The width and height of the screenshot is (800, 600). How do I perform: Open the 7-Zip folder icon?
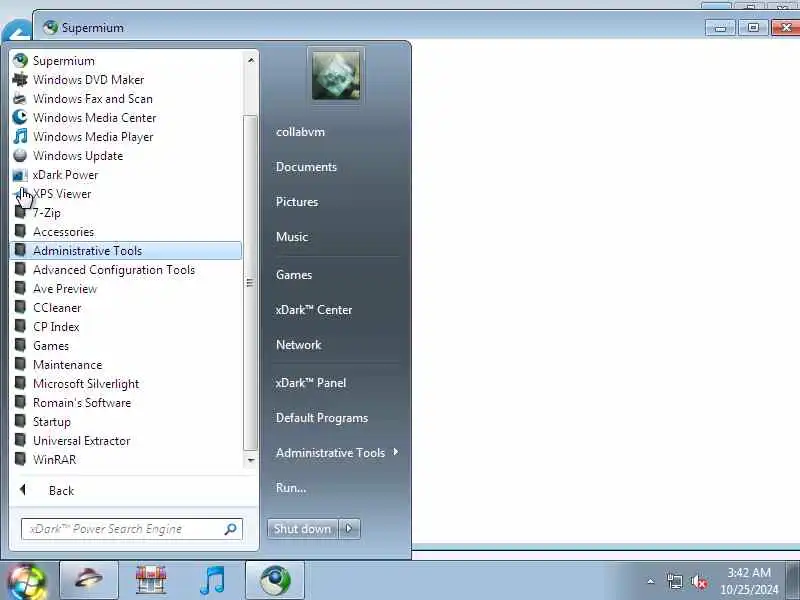click(x=20, y=212)
